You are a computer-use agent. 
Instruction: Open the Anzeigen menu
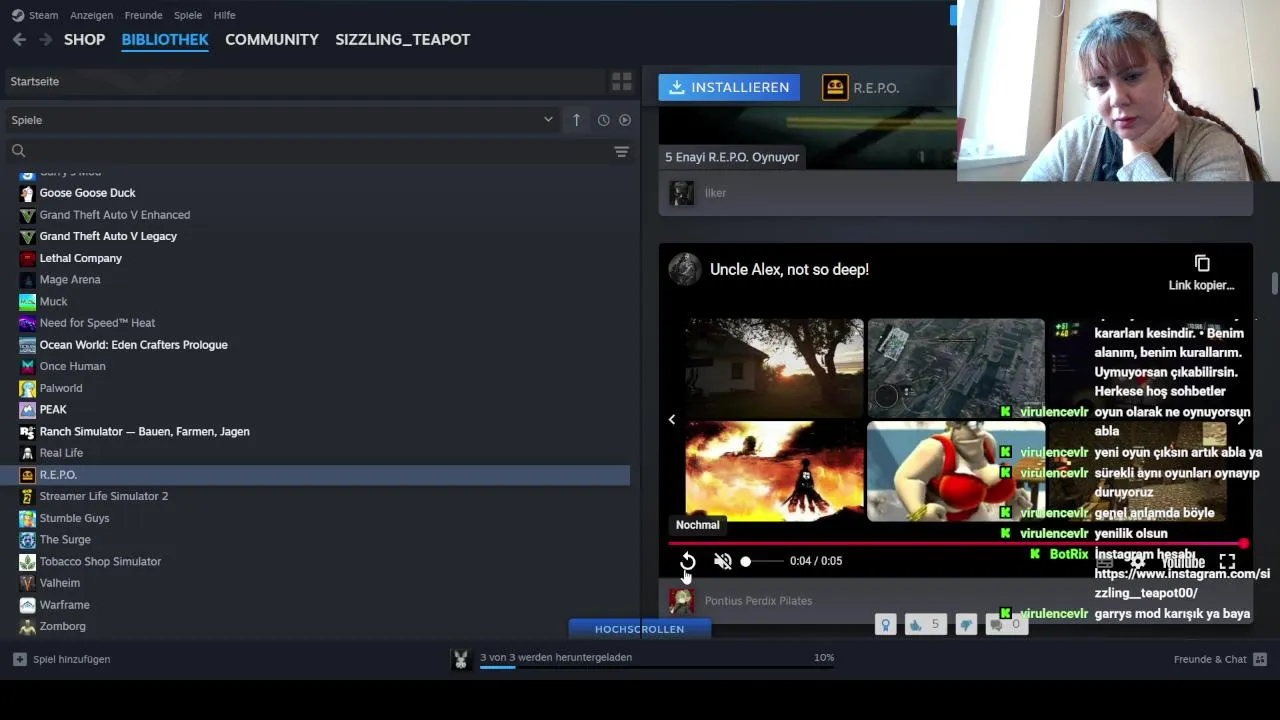pyautogui.click(x=91, y=15)
